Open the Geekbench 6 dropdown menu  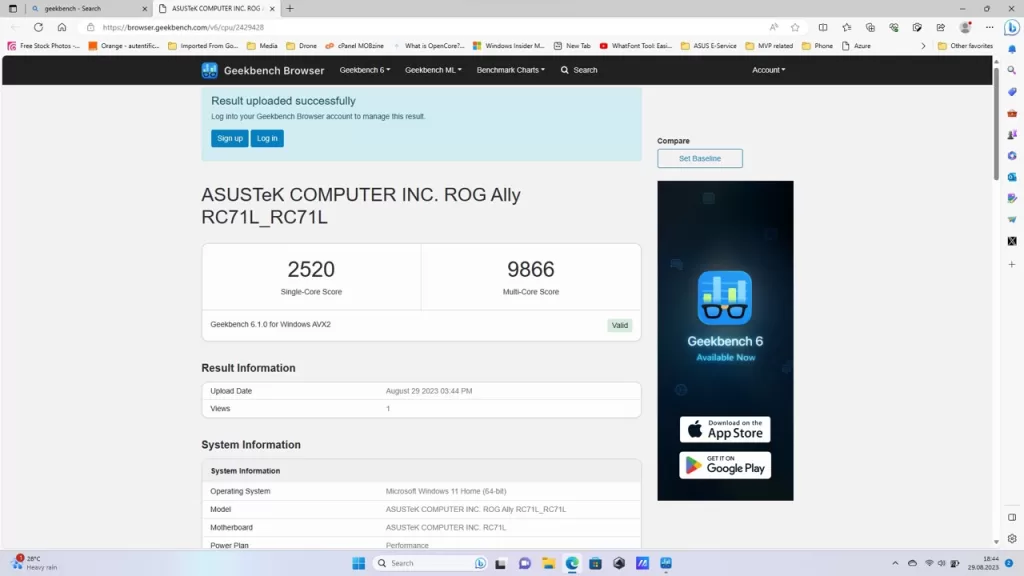(x=364, y=70)
